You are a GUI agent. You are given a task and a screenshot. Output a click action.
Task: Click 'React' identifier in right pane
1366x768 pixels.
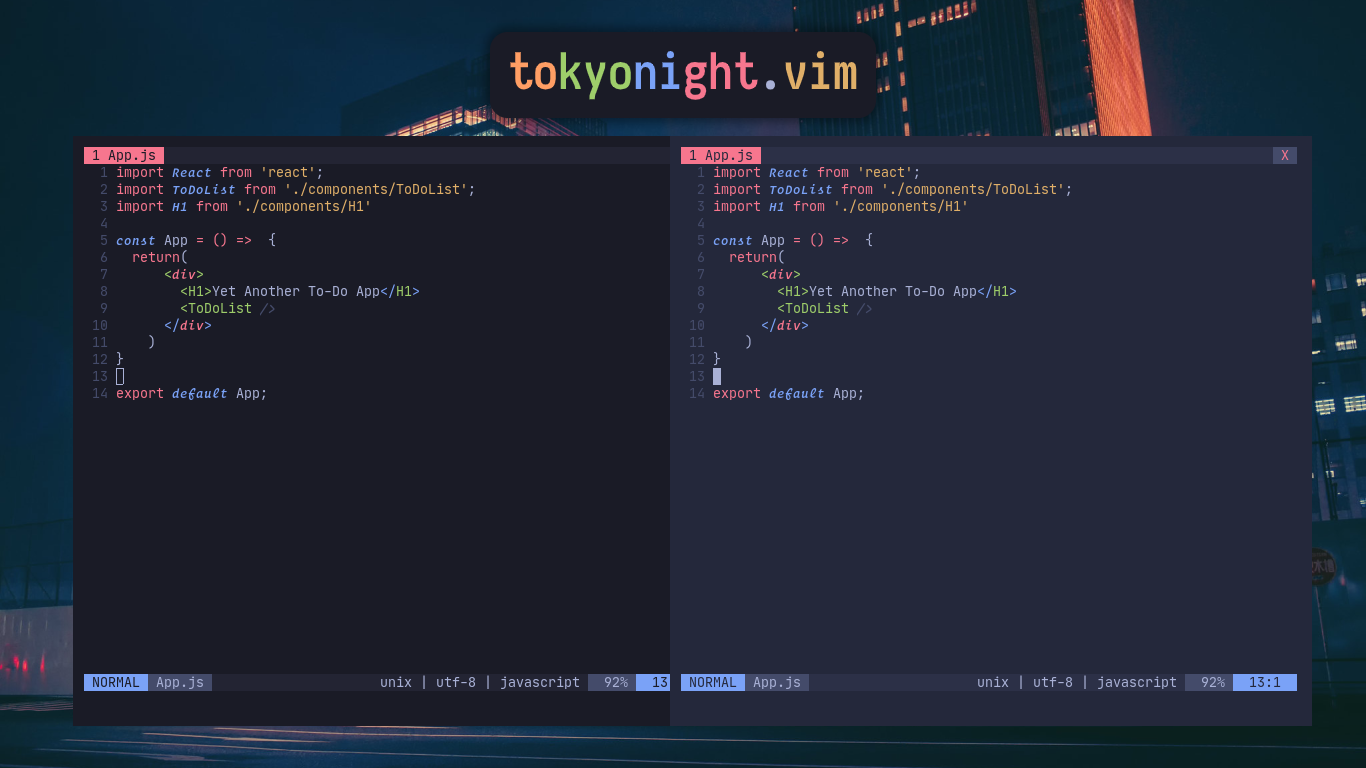coord(789,172)
